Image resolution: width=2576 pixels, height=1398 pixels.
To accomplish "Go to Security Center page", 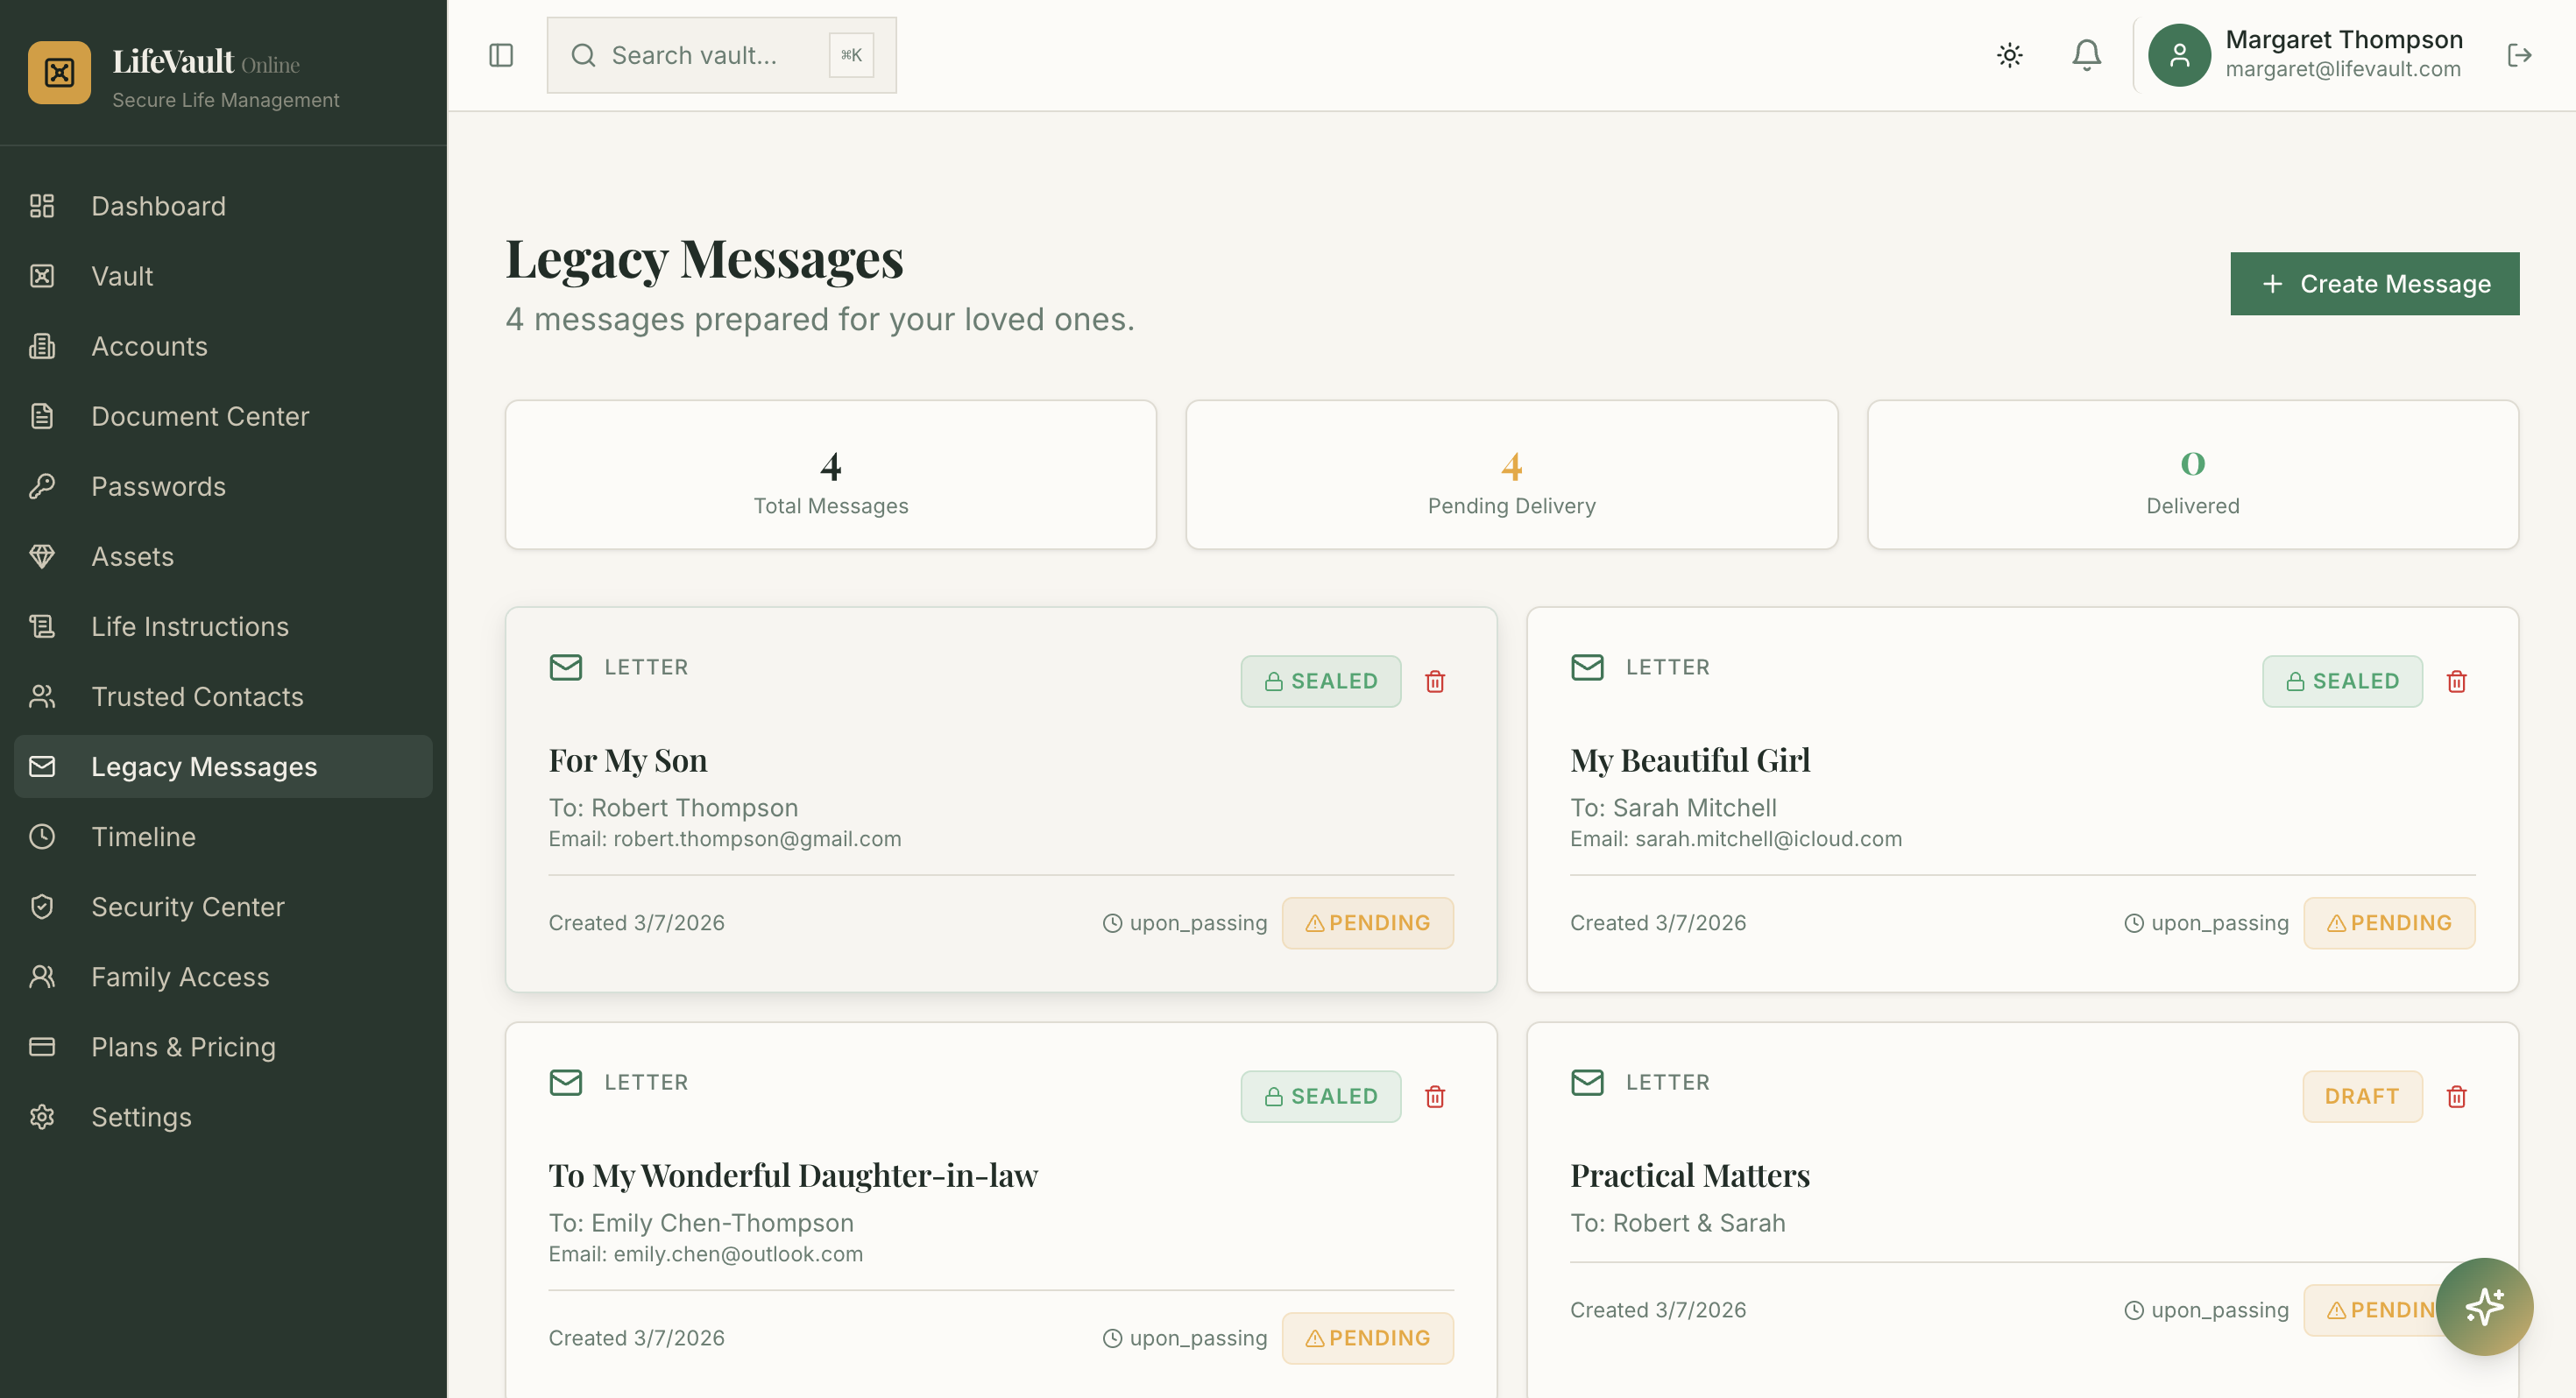I will click(187, 907).
